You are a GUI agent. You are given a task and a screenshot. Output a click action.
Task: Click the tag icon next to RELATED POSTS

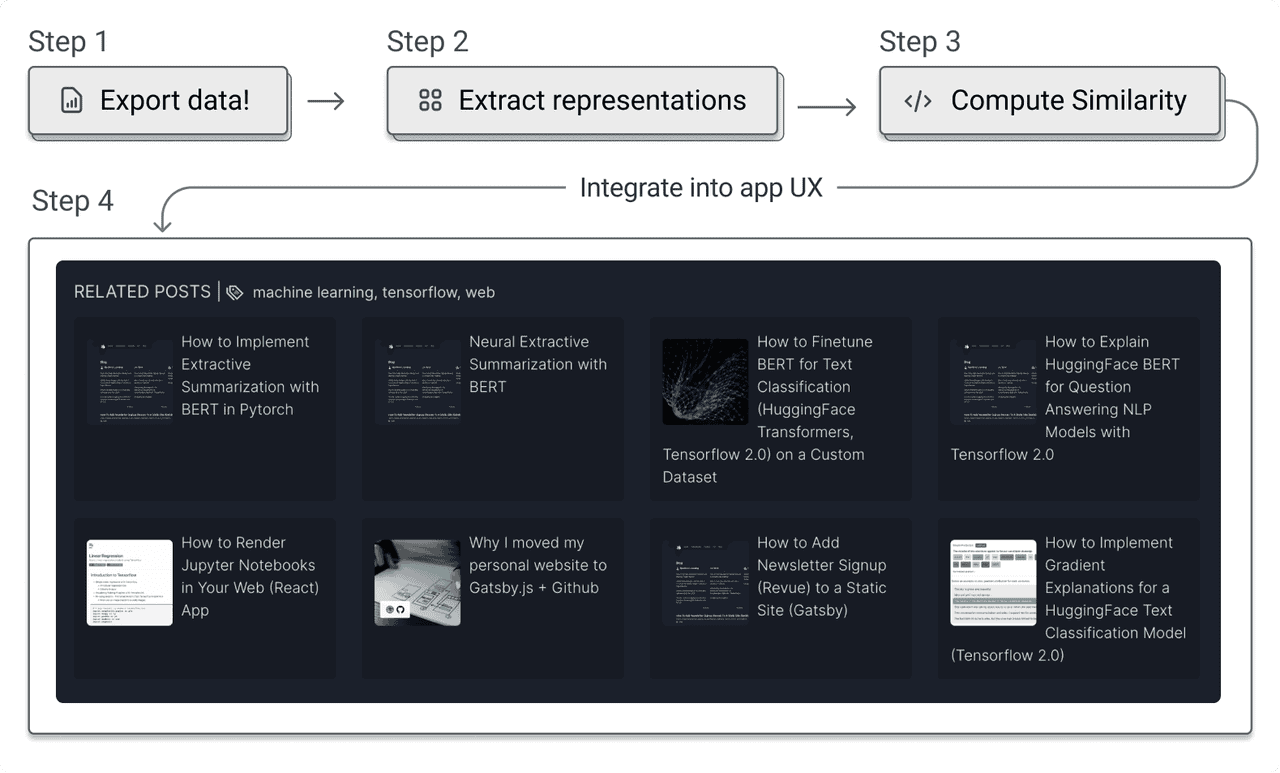234,292
